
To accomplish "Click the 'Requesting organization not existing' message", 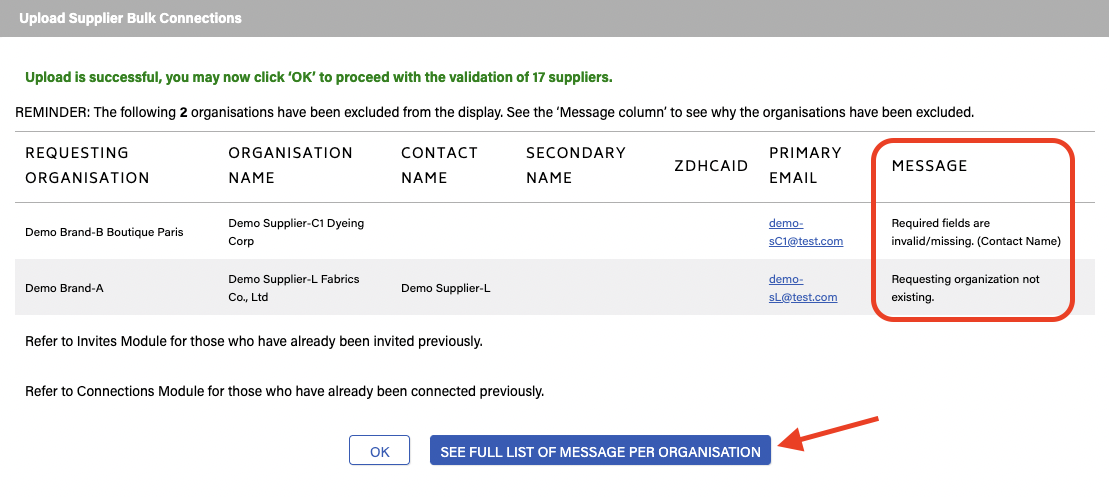I will (965, 288).
